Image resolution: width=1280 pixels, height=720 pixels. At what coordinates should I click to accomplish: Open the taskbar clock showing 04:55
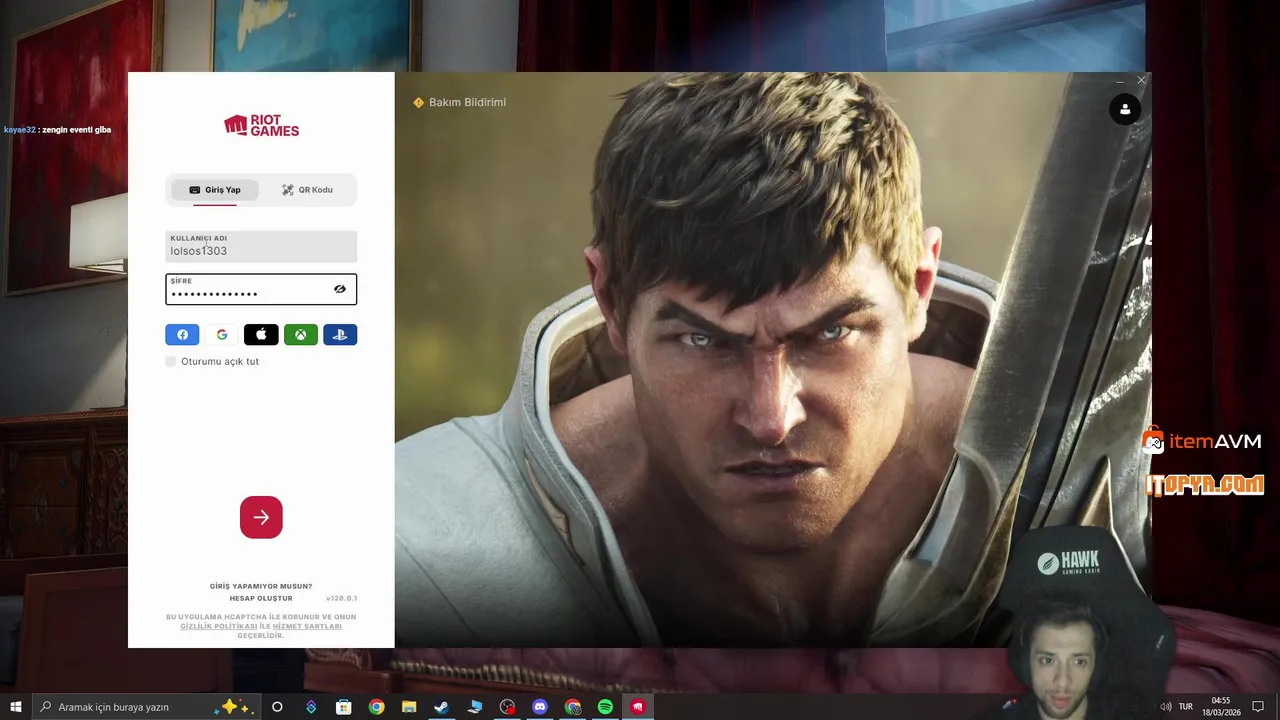click(x=1220, y=707)
